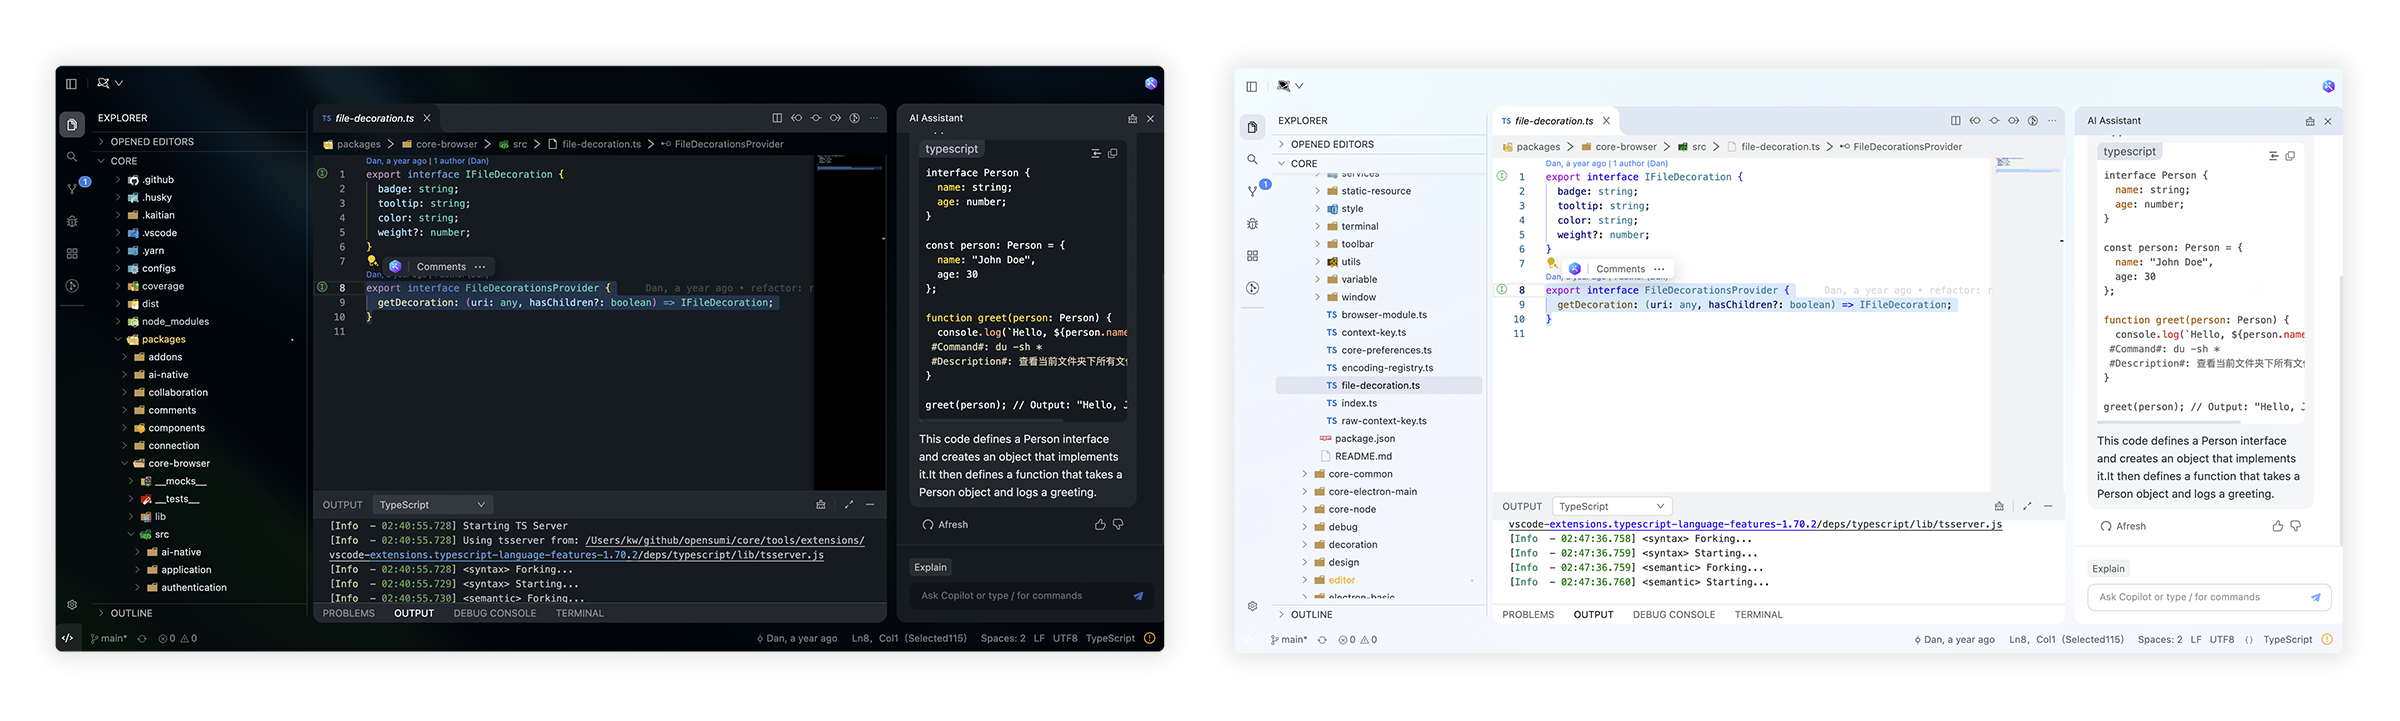The height and width of the screenshot is (721, 2400).
Task: Click Explain button in dark AI Assistant
Action: point(930,568)
